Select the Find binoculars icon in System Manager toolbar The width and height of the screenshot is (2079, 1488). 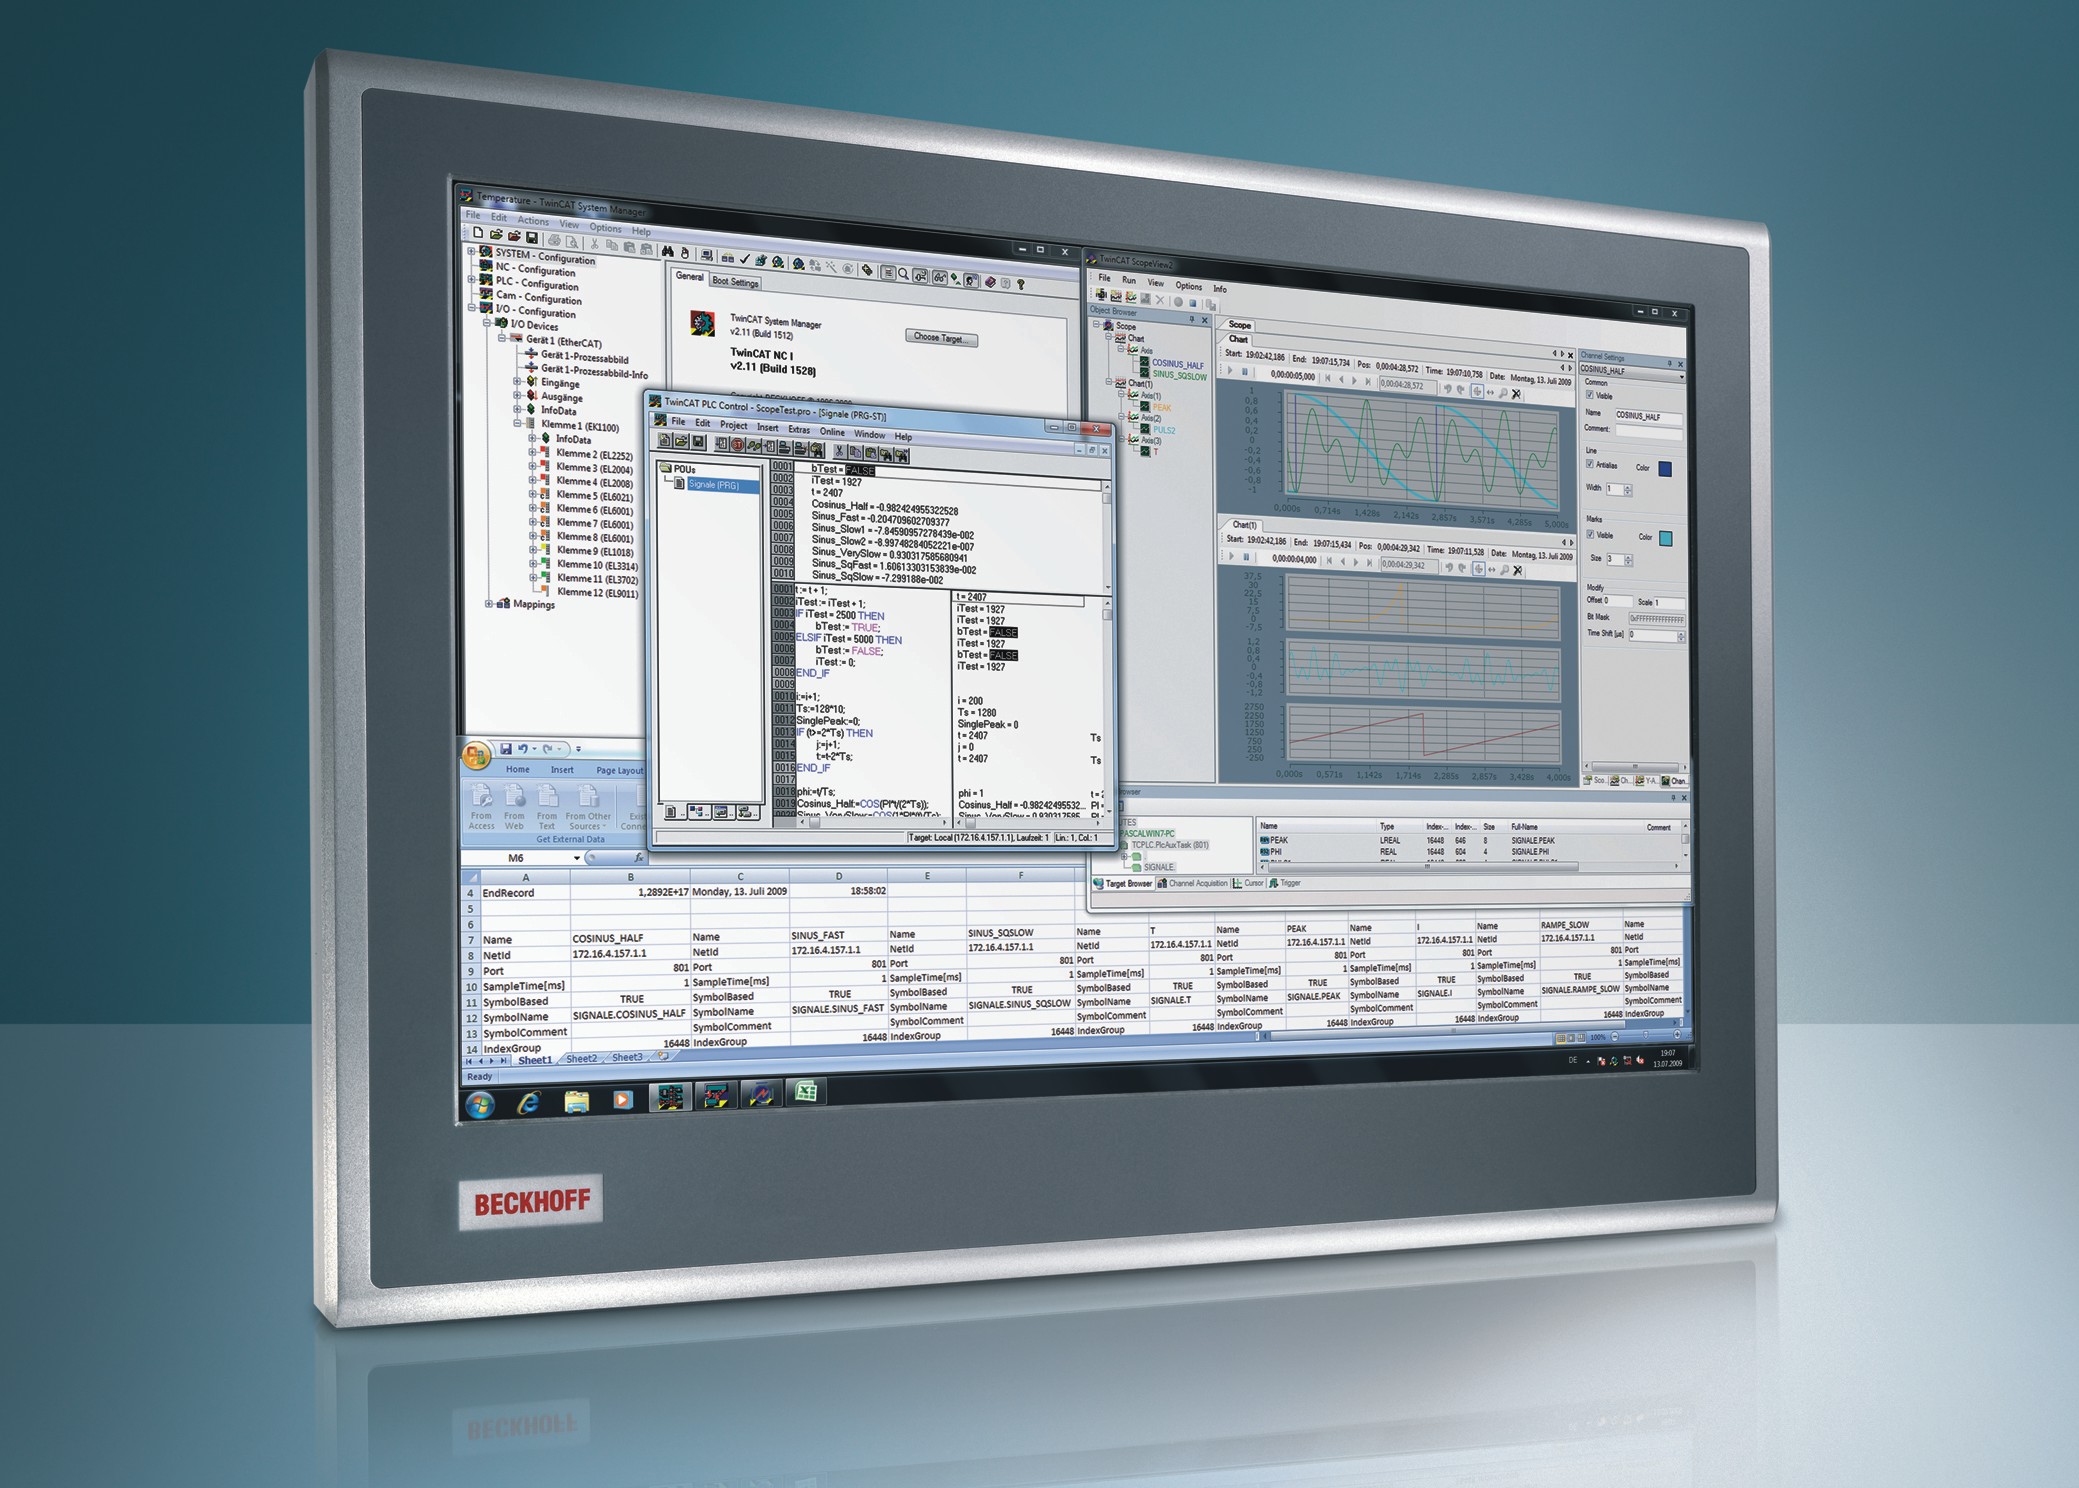click(667, 253)
